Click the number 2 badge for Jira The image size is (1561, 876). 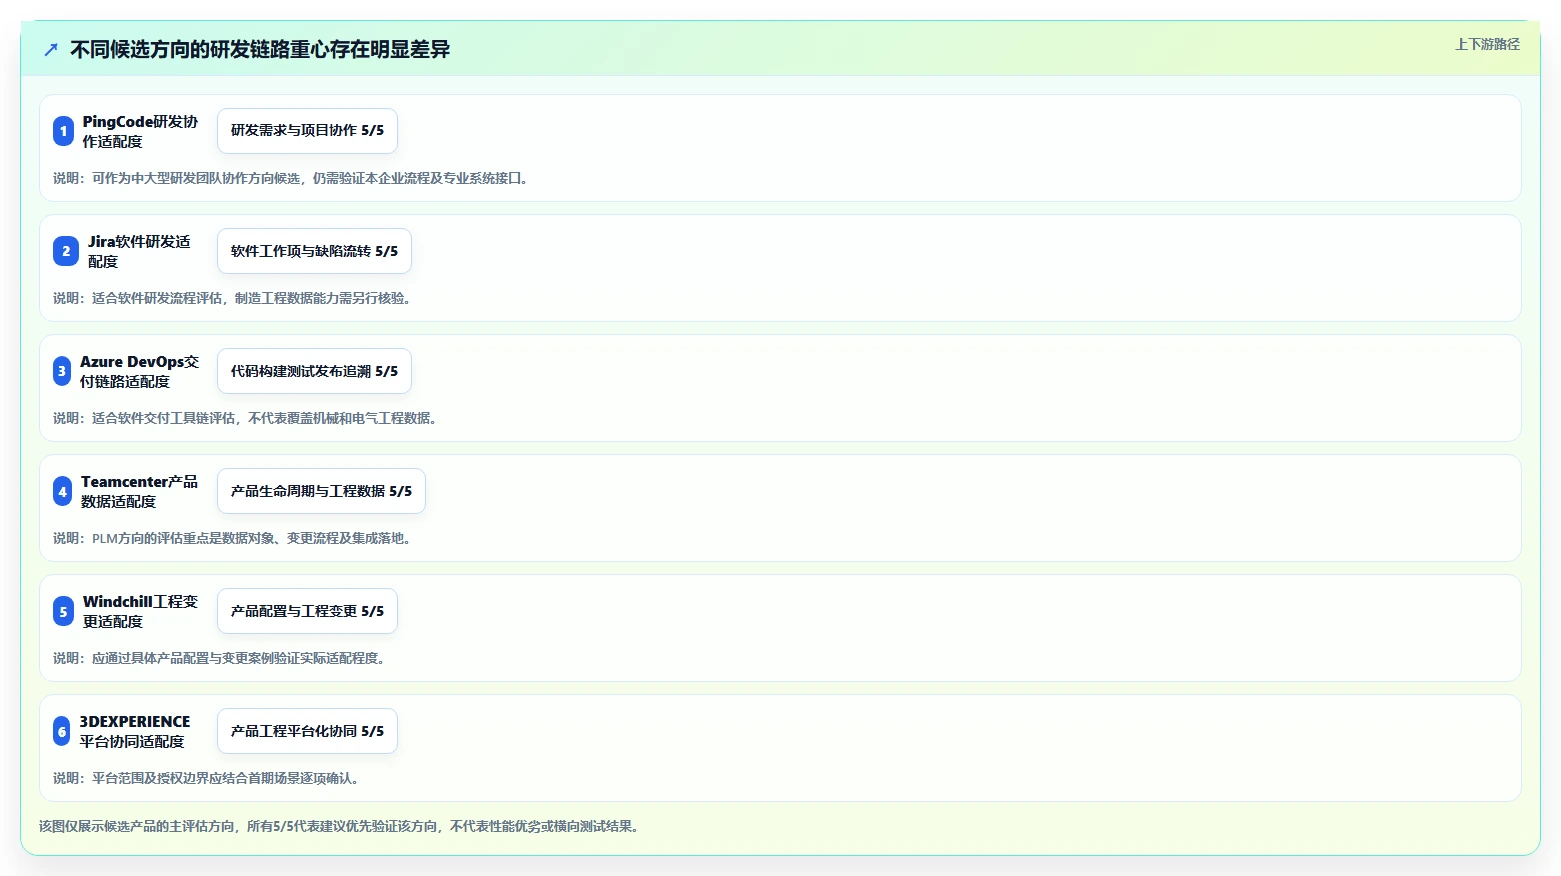(x=66, y=251)
